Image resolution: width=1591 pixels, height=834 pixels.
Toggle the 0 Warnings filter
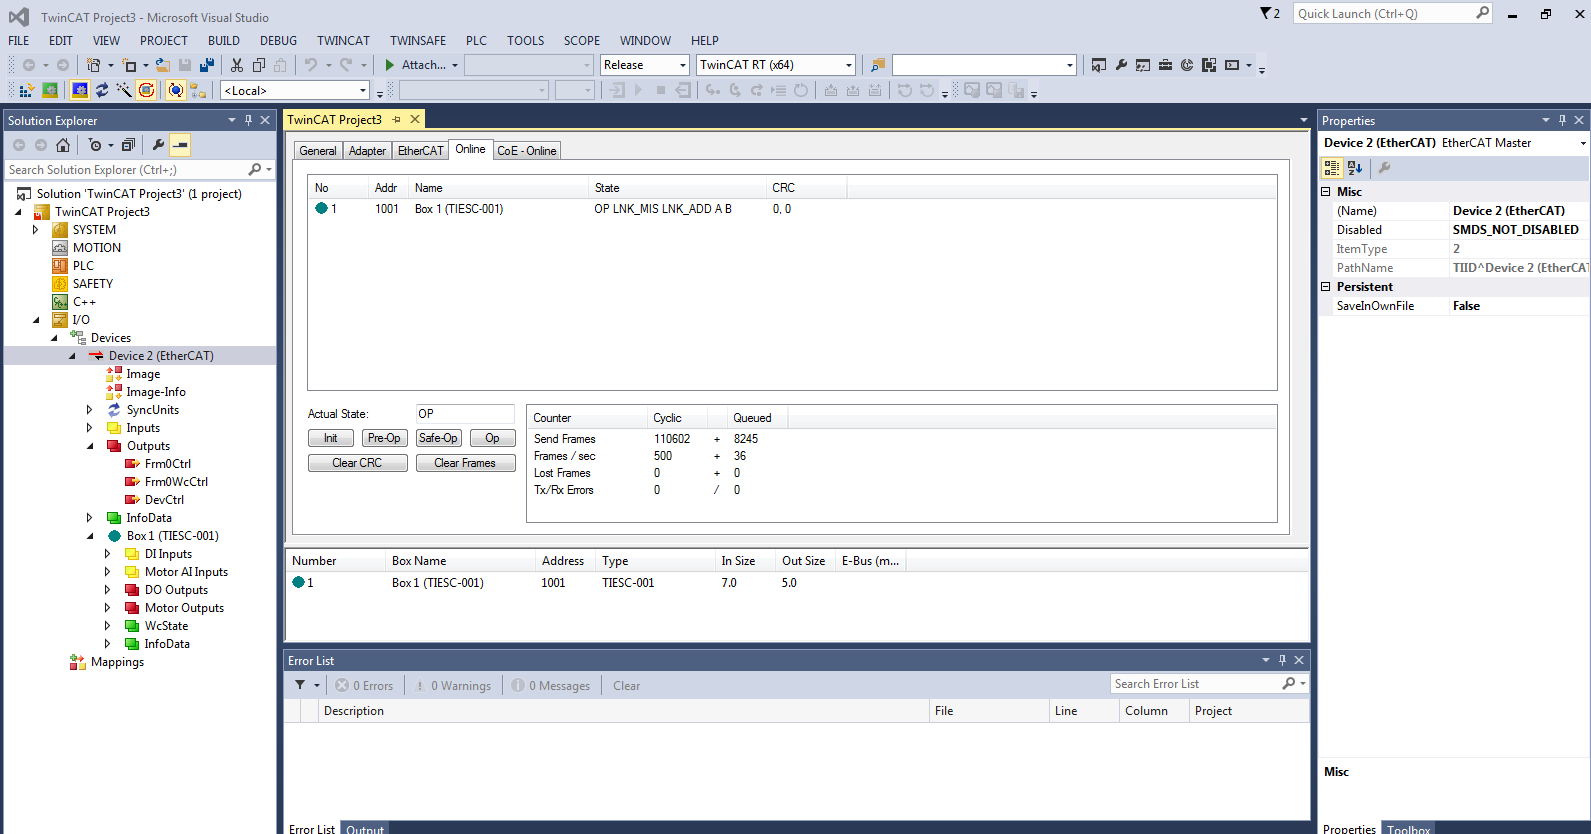click(453, 686)
